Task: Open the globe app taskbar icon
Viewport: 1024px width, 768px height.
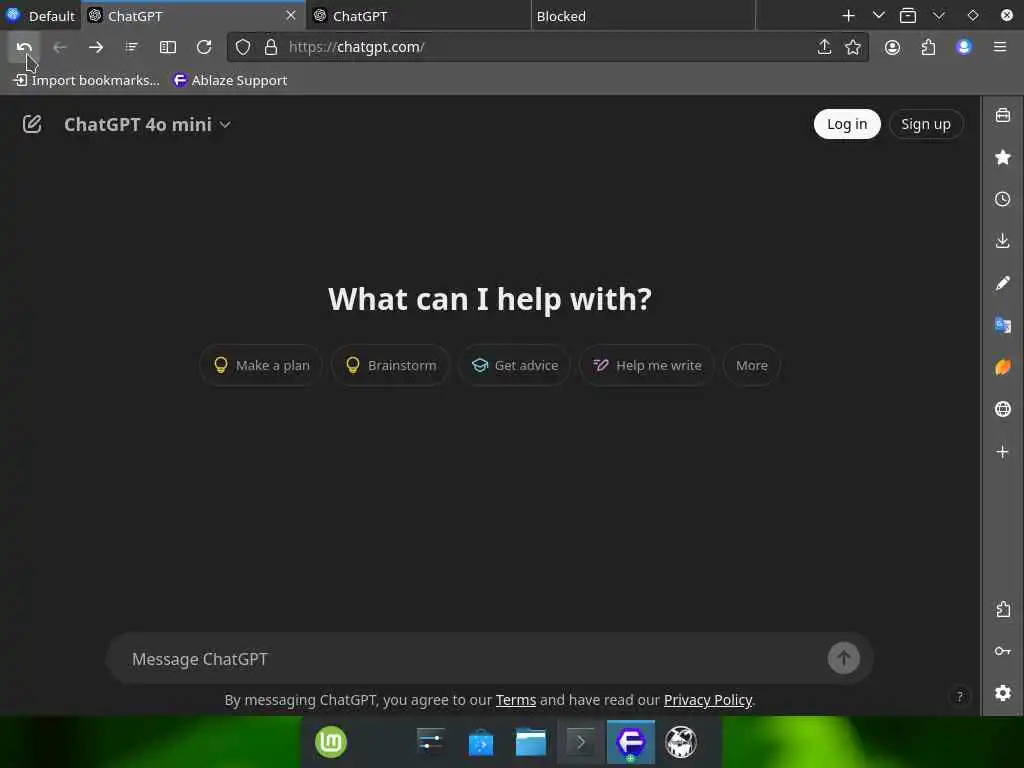Action: tap(680, 742)
